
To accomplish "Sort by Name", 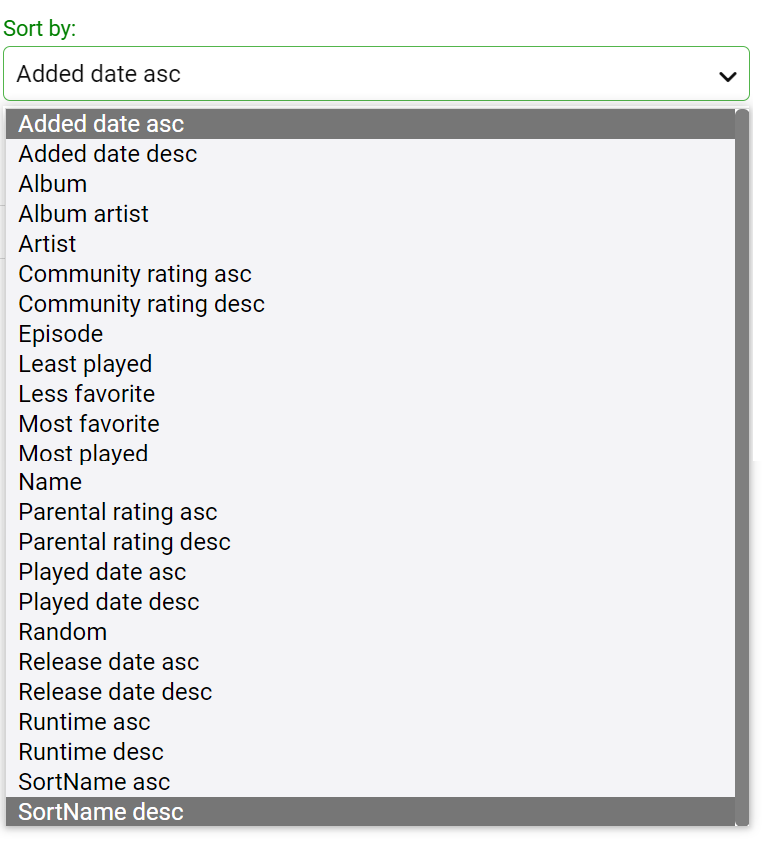I will (x=51, y=482).
